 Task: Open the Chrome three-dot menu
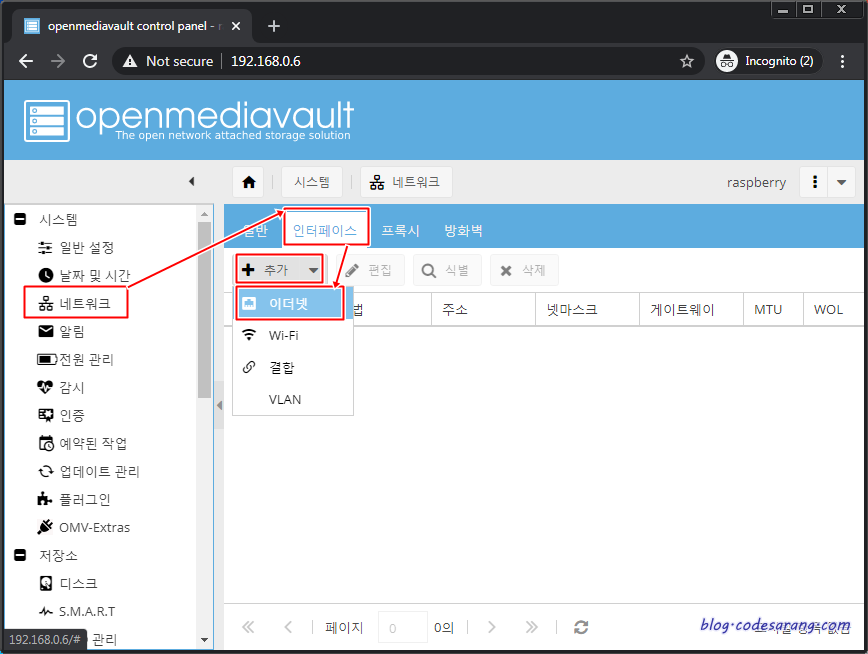842,61
